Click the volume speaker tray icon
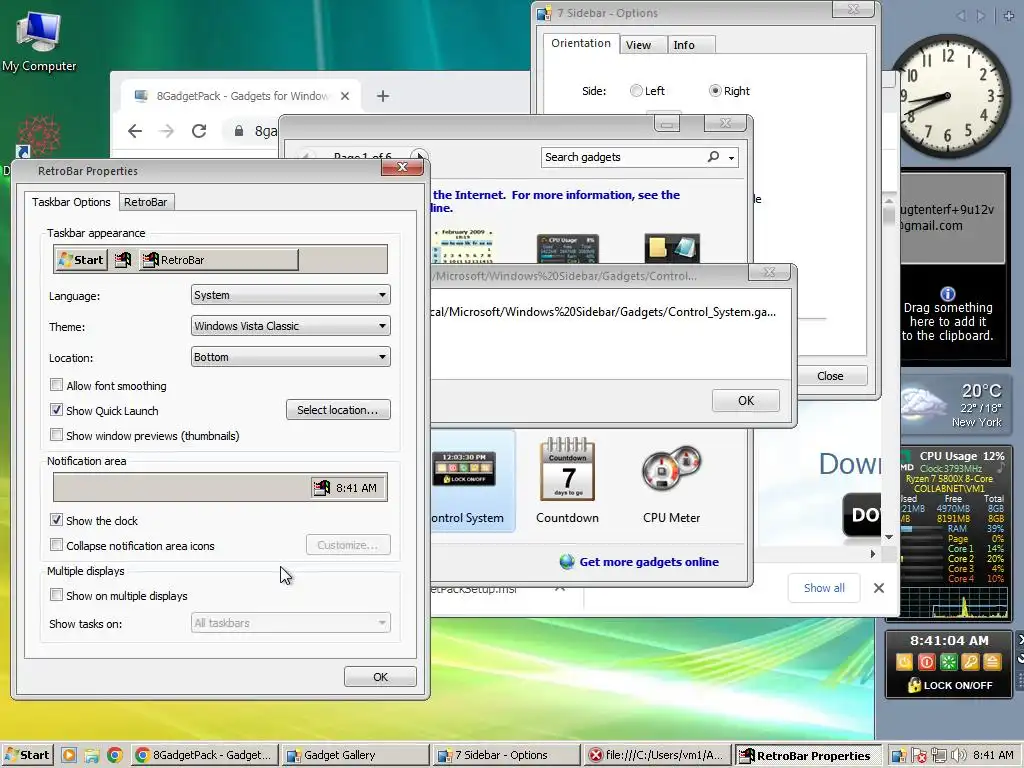This screenshot has width=1024, height=768. (x=959, y=756)
